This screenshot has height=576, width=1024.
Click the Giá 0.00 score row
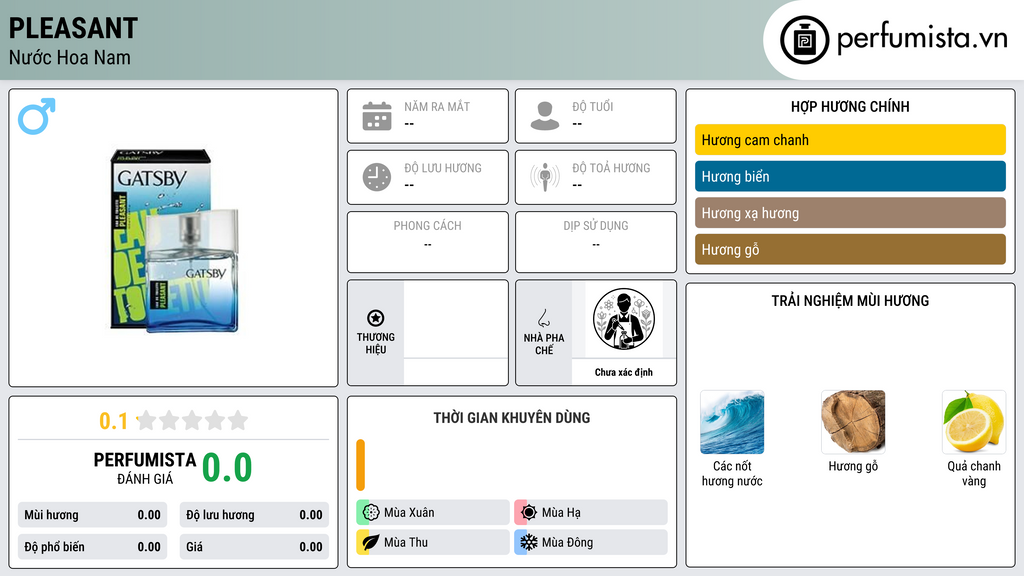click(254, 547)
